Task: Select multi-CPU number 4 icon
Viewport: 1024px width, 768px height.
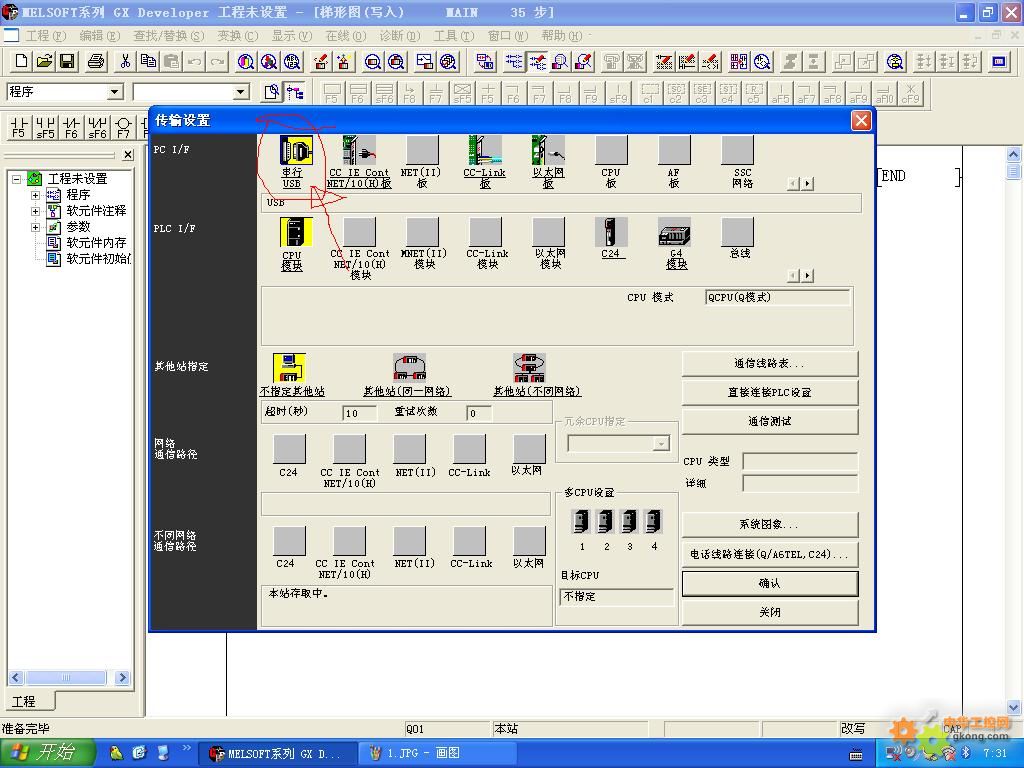Action: point(653,522)
